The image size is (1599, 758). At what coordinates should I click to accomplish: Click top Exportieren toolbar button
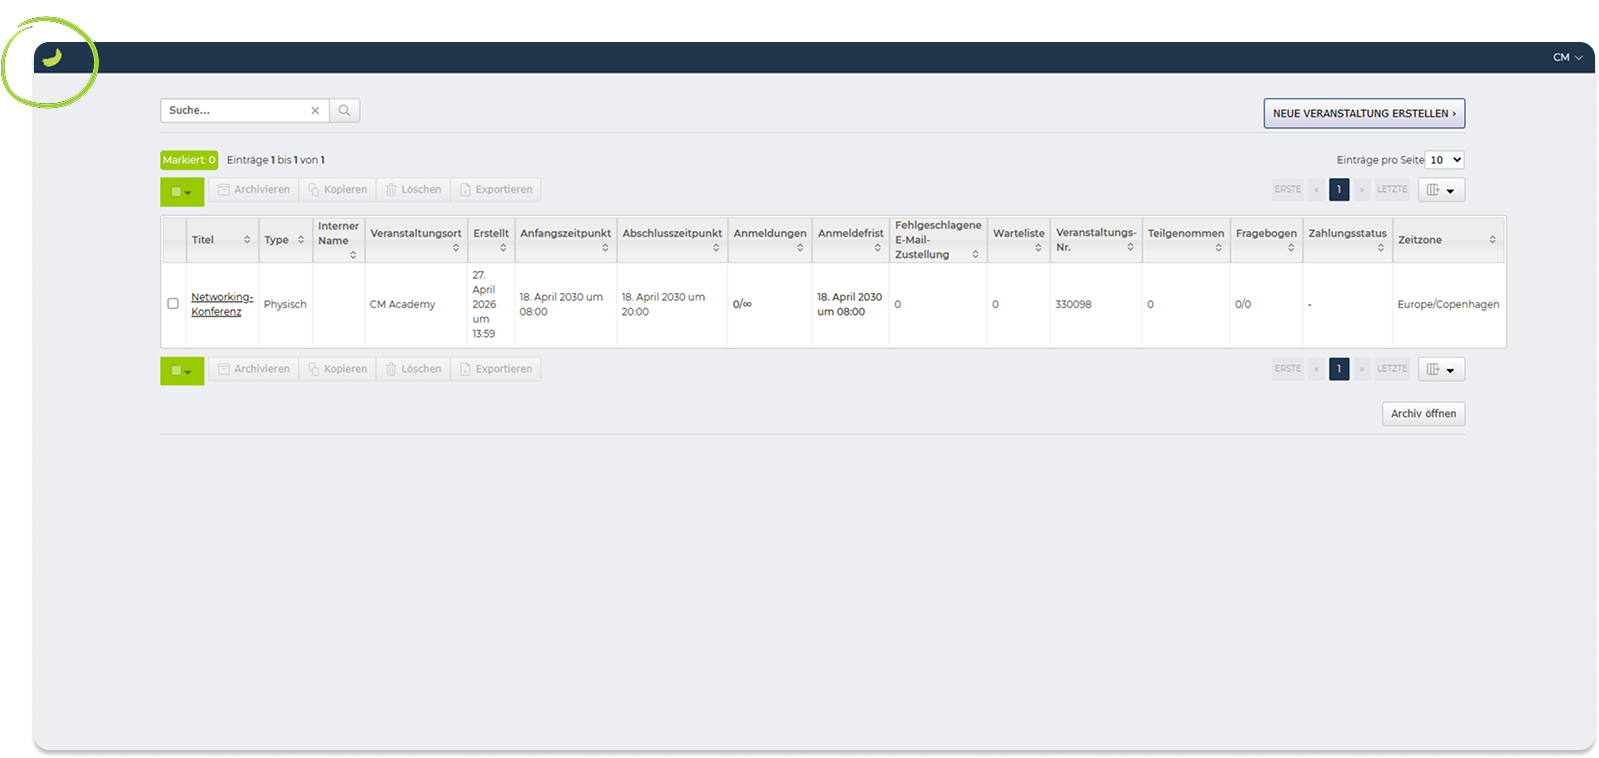point(496,190)
